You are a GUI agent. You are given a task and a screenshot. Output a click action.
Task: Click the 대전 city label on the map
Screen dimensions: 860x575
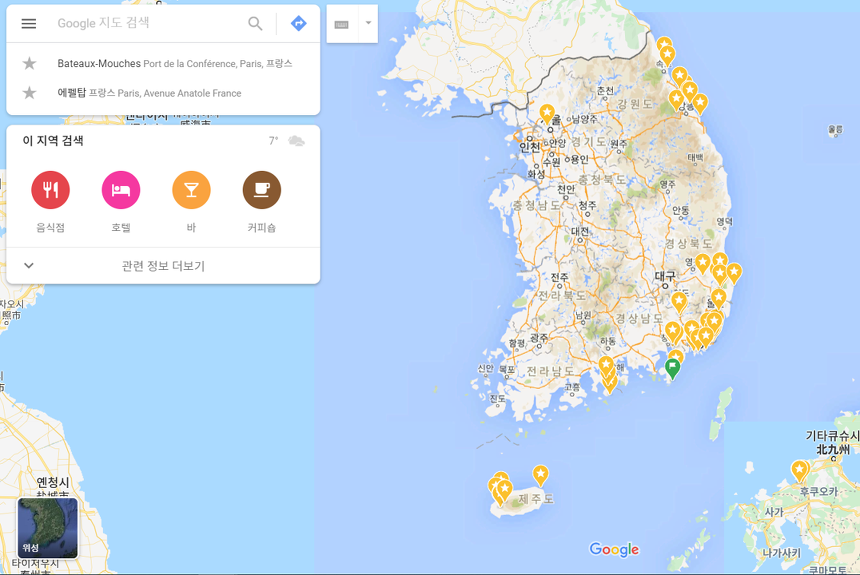pyautogui.click(x=580, y=232)
